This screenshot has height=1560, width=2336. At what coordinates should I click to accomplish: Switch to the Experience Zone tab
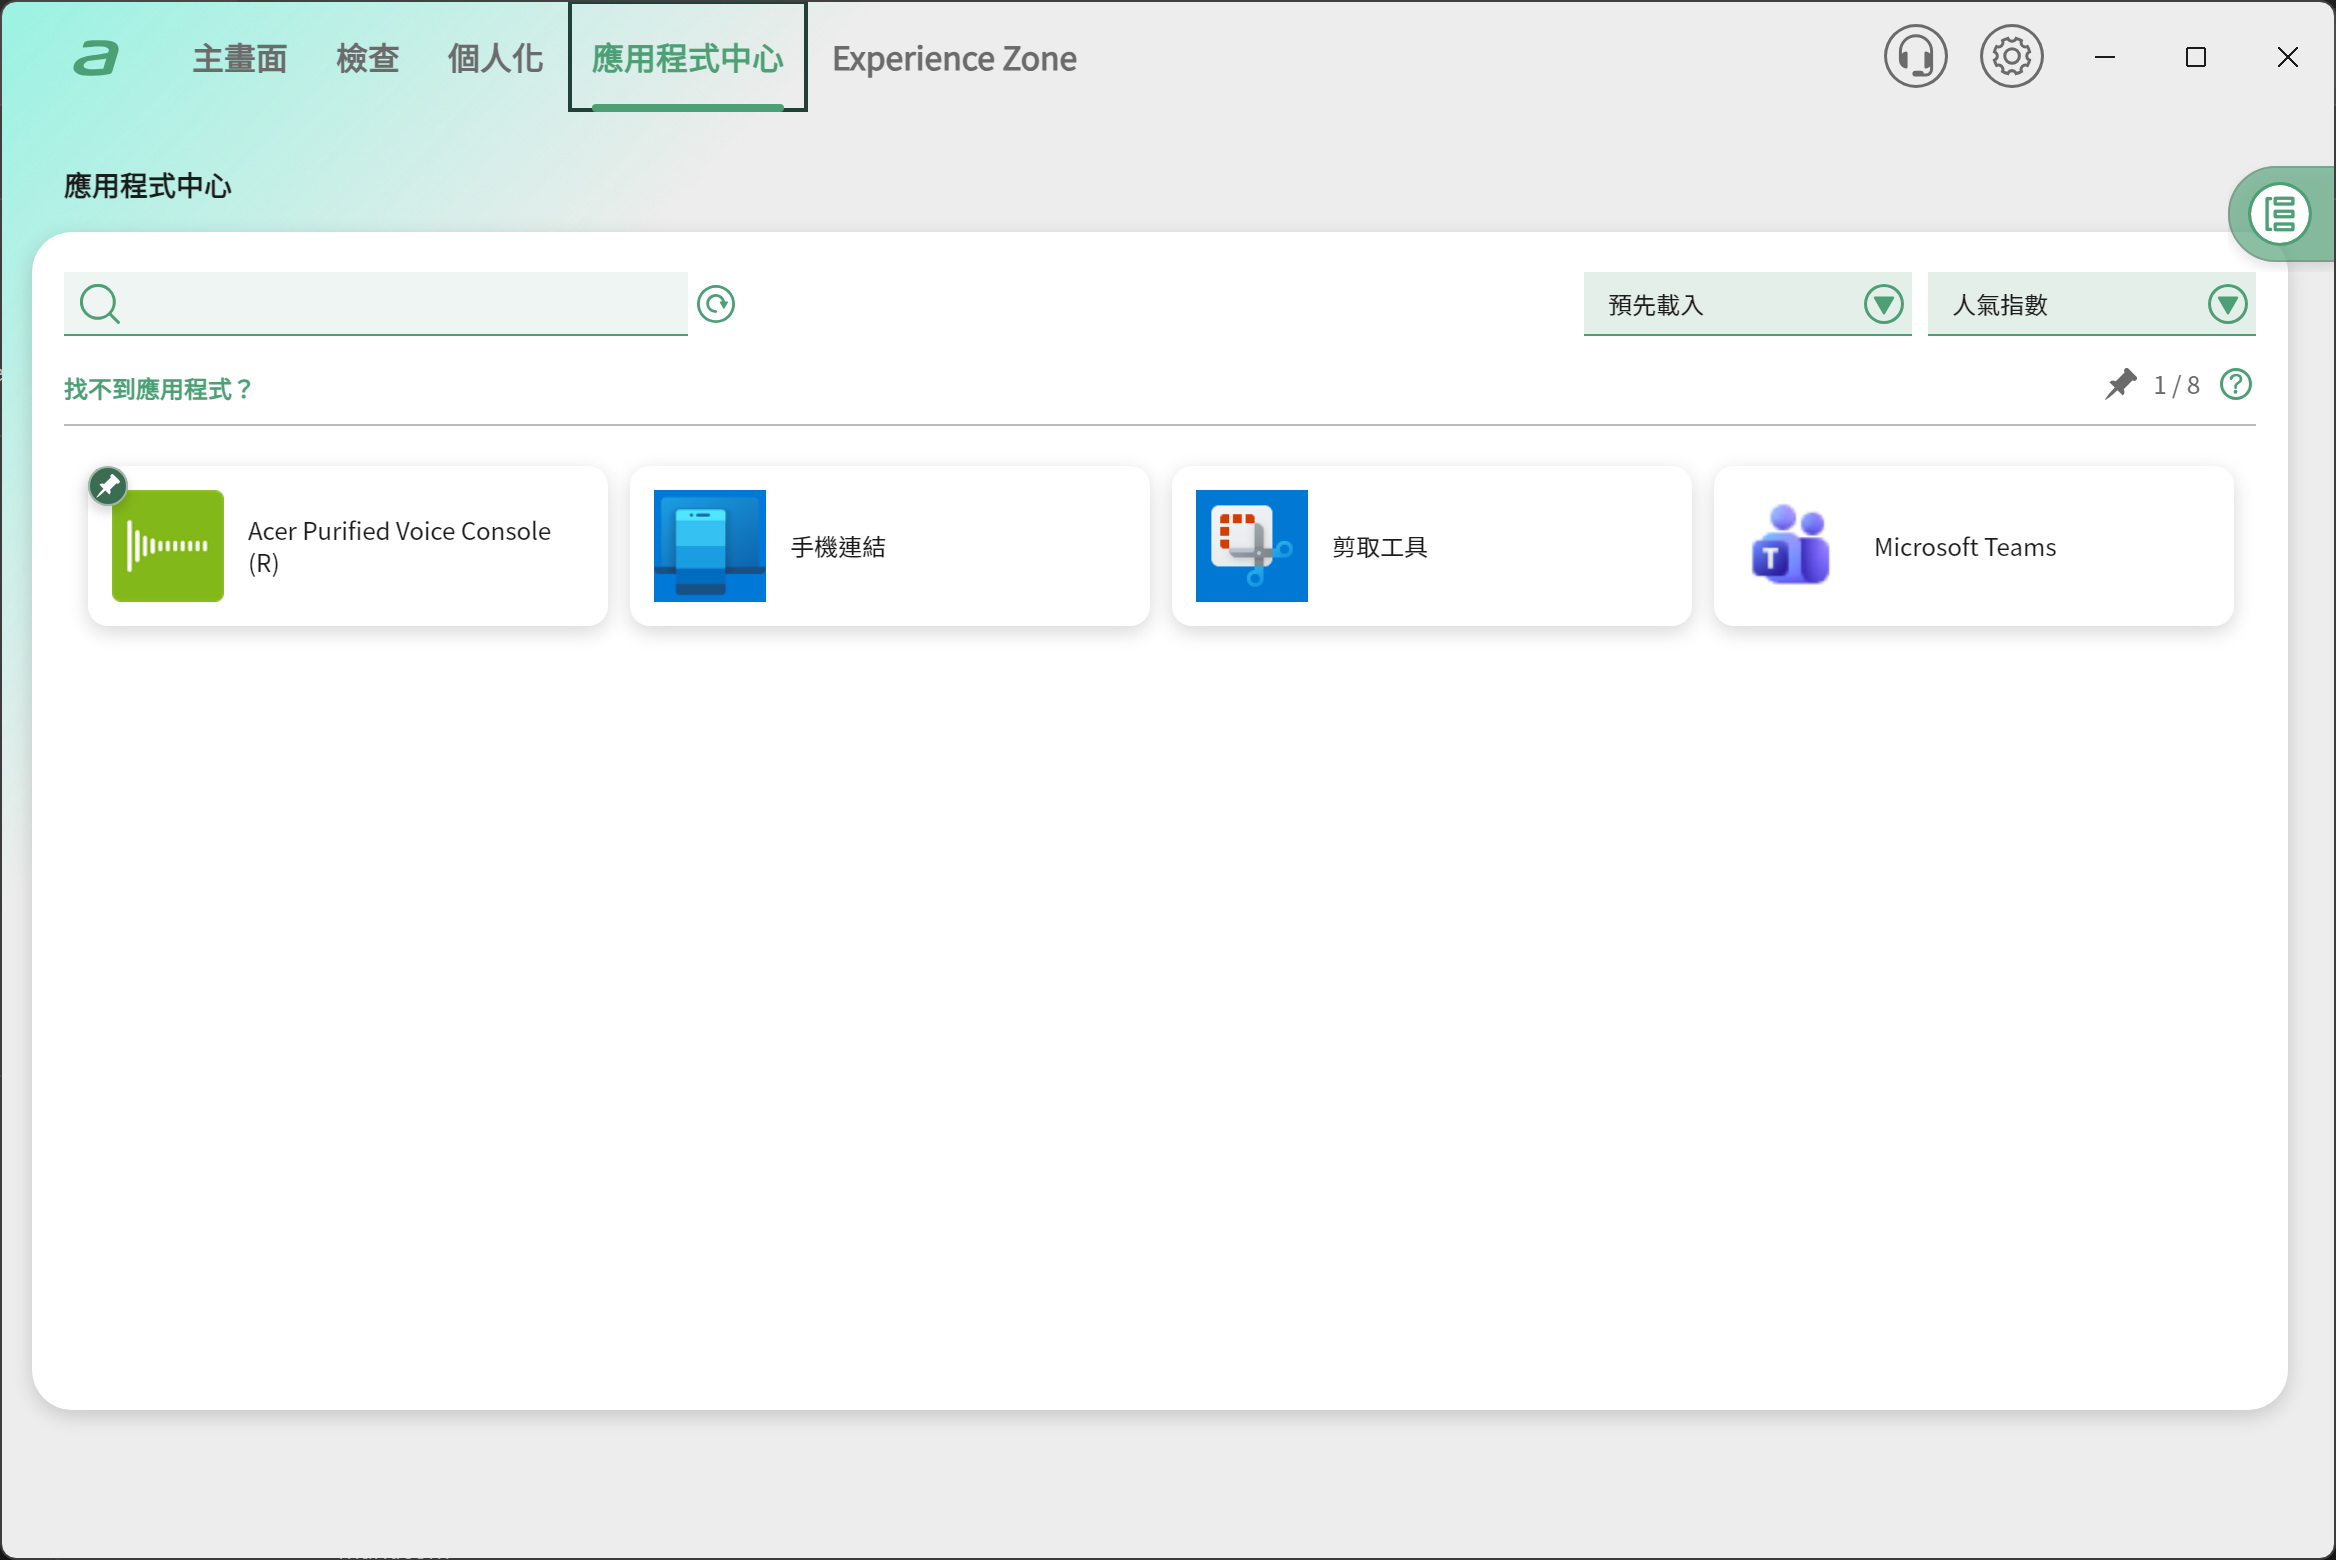[954, 59]
